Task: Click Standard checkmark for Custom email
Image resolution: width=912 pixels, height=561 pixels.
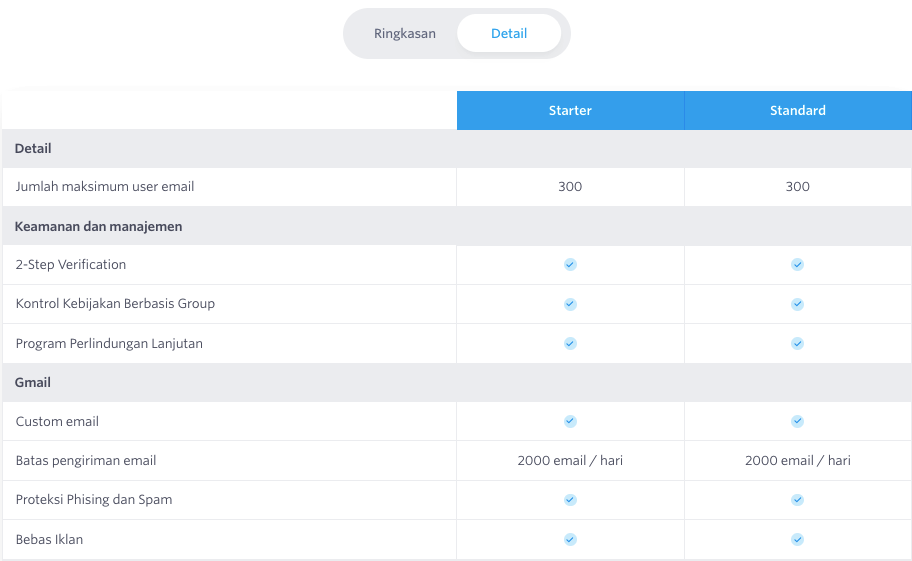Action: (x=797, y=421)
